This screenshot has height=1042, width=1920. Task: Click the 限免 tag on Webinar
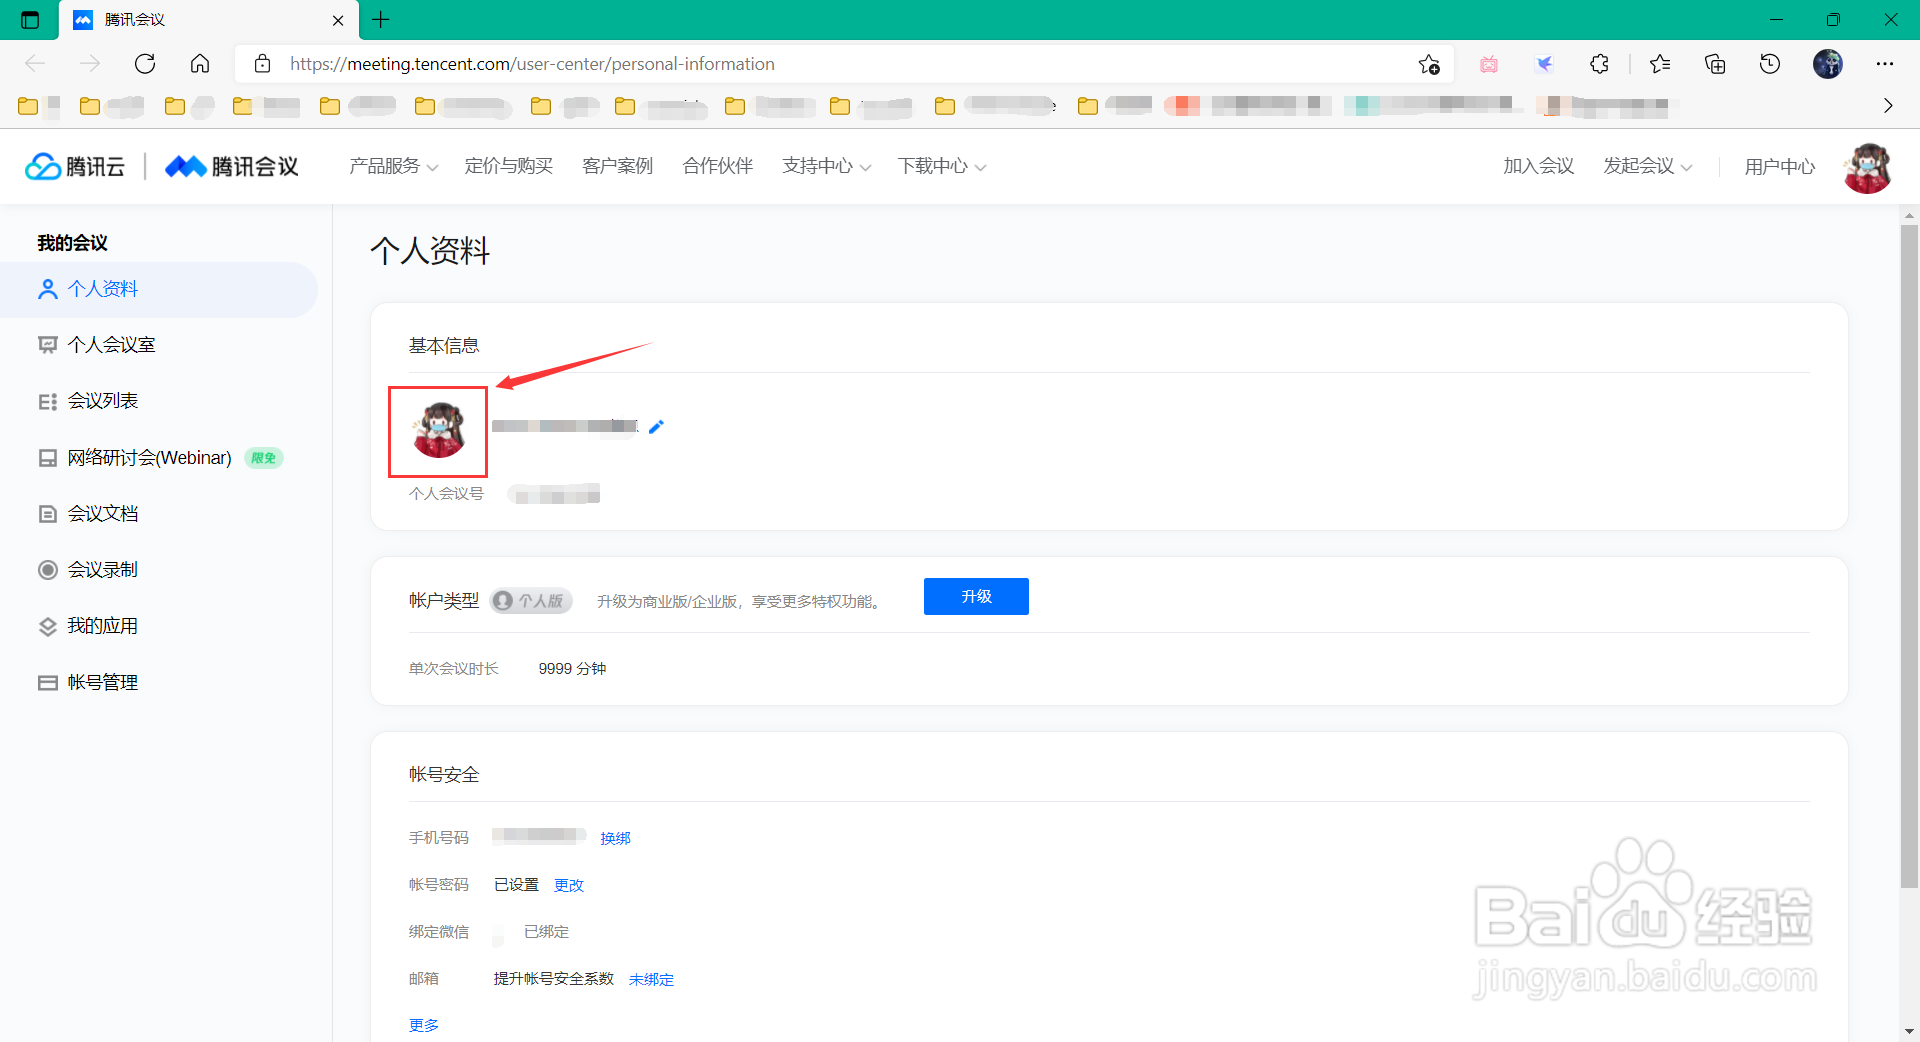point(264,458)
